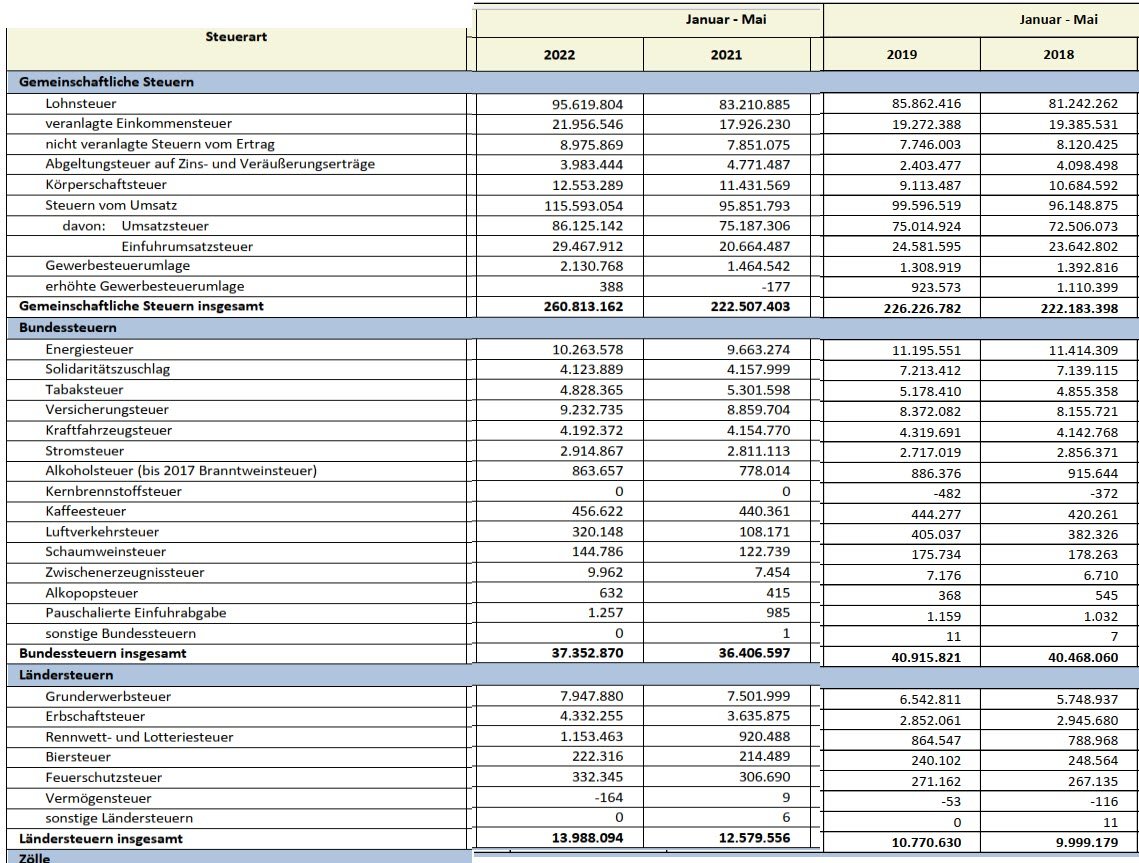
Task: Select the erhöhte Gewerbesteuerumlage row label
Action: 145,286
